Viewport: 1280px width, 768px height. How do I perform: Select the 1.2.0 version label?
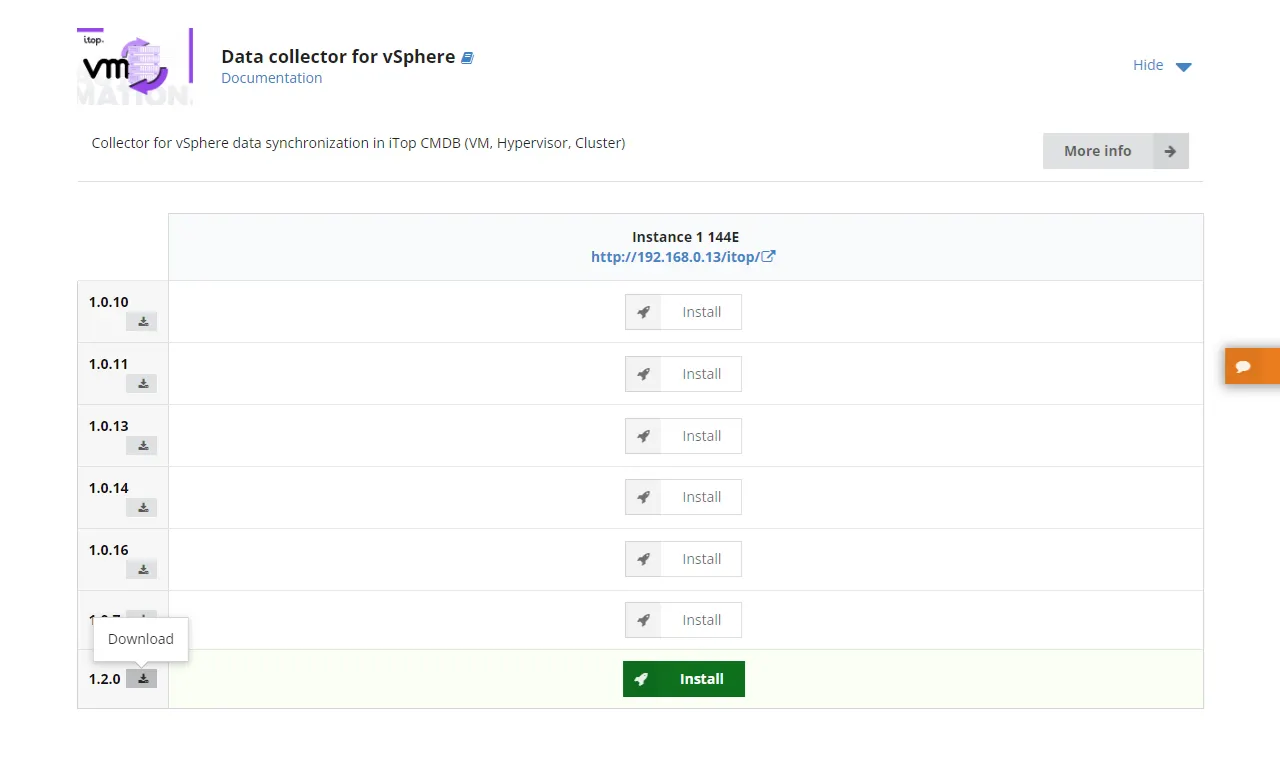(104, 679)
